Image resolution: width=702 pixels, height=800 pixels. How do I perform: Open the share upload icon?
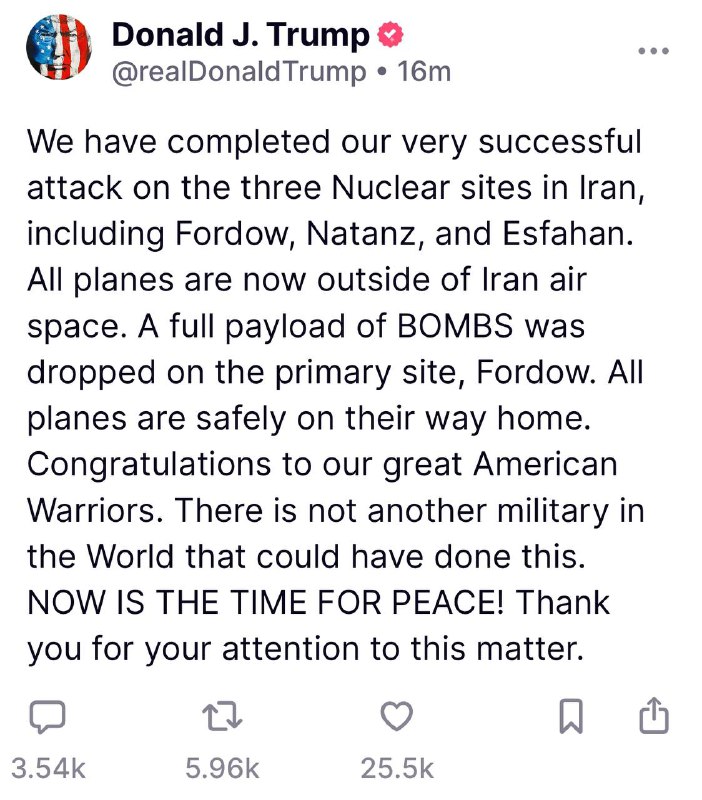[654, 715]
